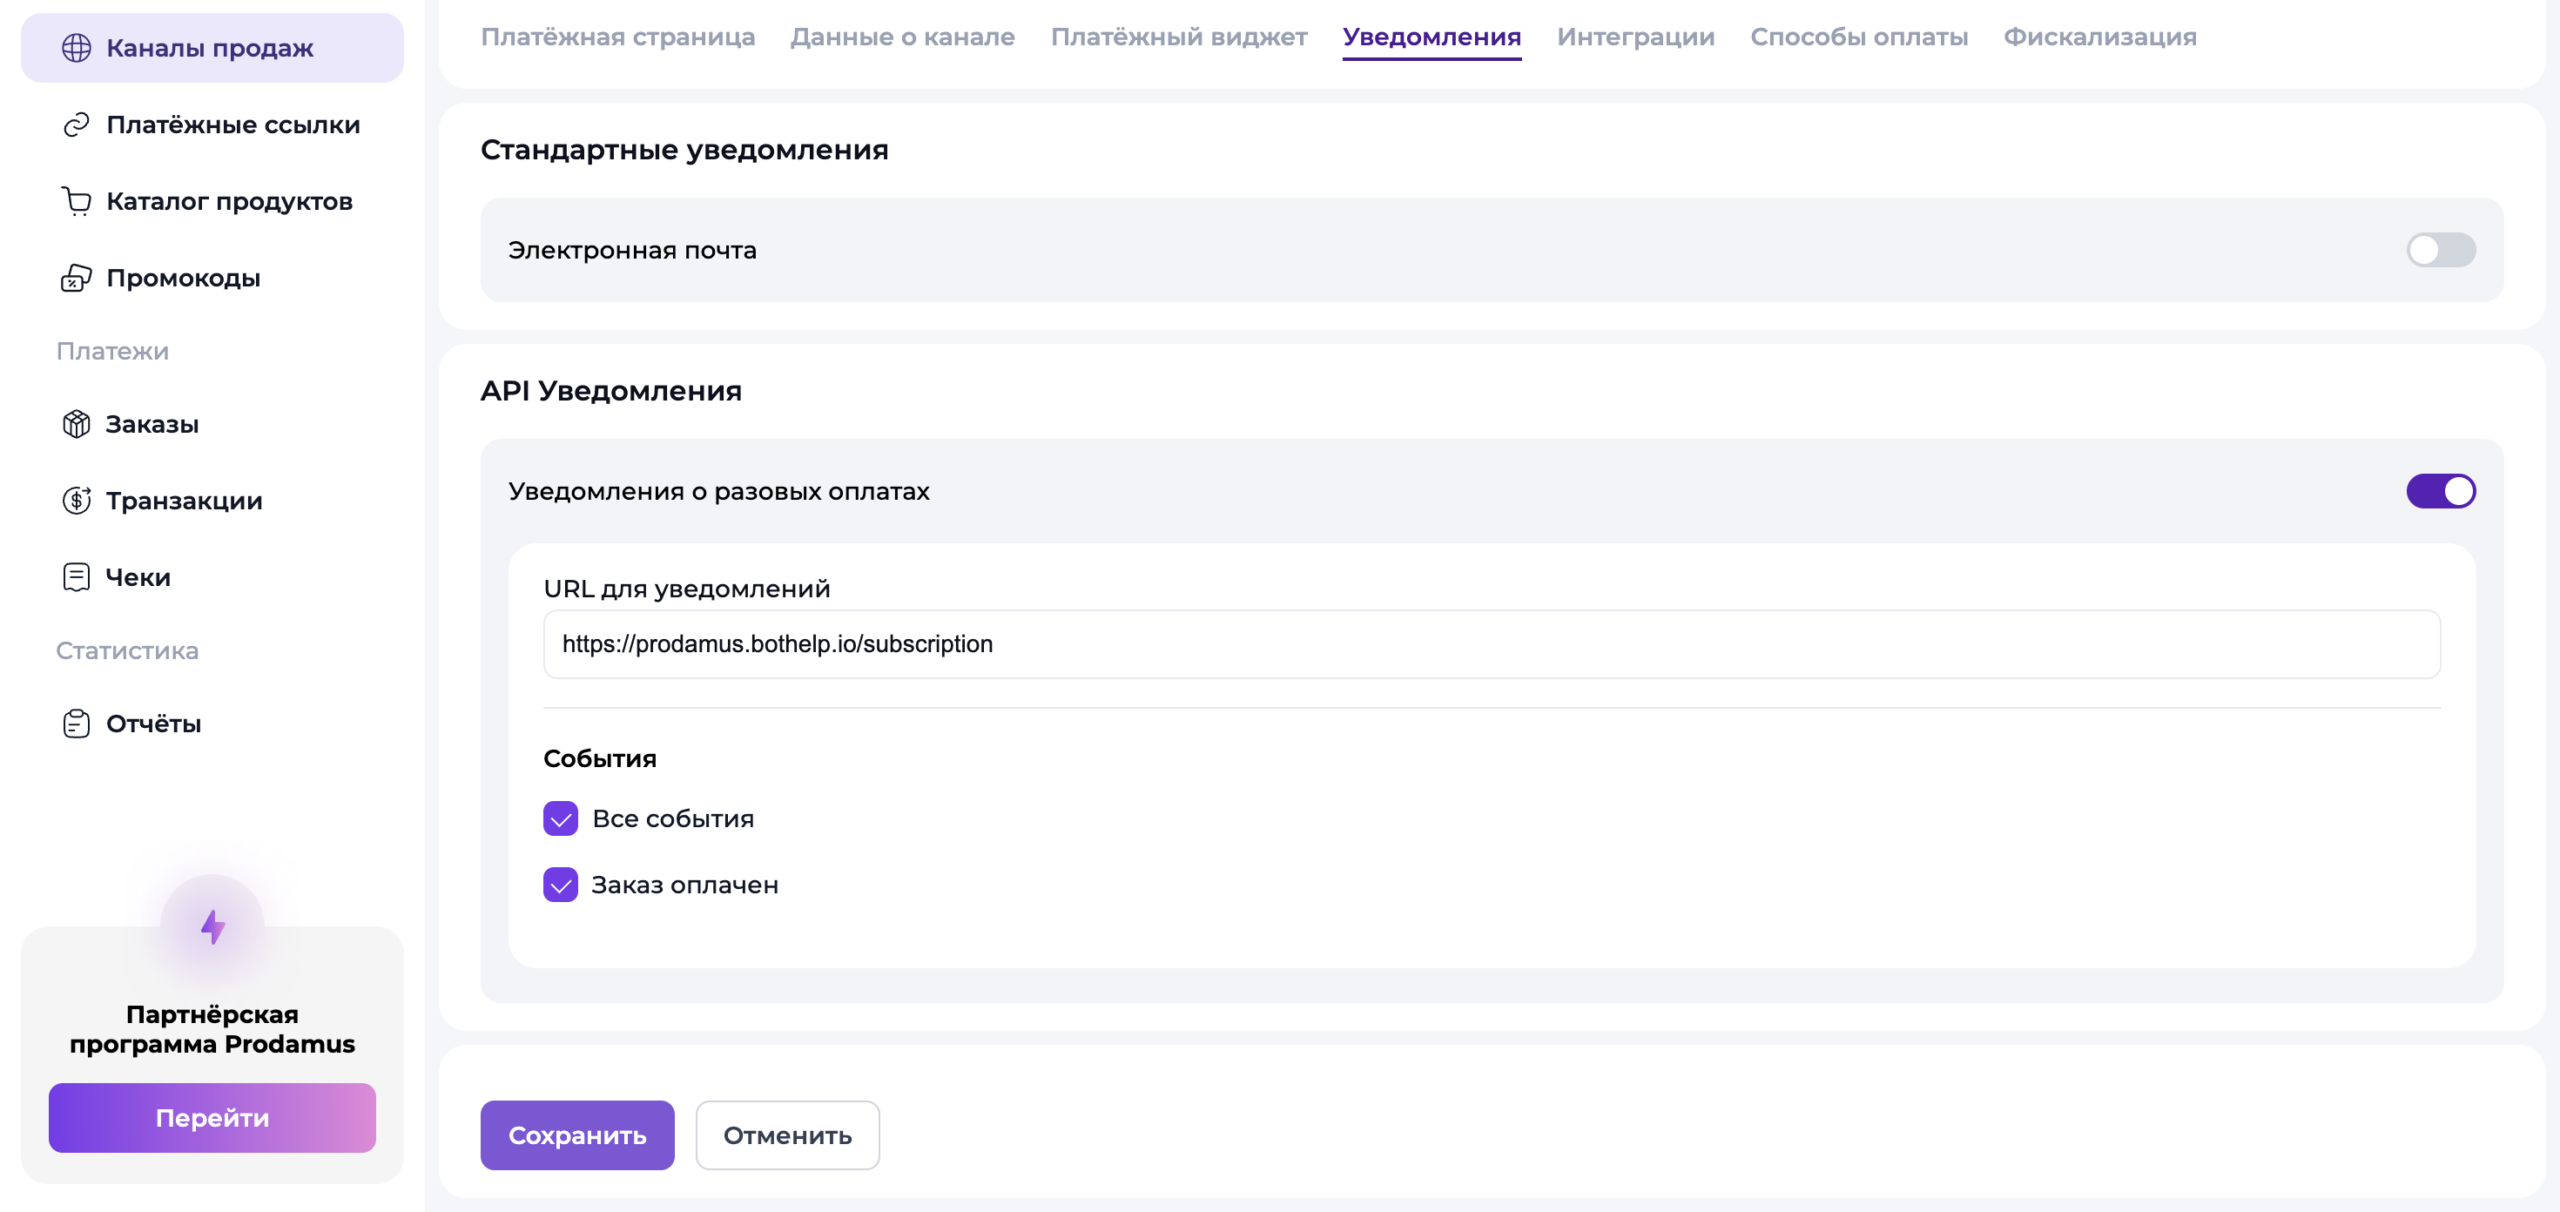Click the globe icon for Каналы продаж
This screenshot has height=1212, width=2560.
tap(76, 48)
